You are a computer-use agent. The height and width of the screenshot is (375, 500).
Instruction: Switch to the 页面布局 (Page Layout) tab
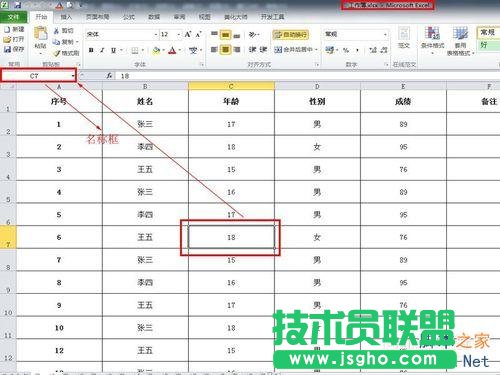click(97, 17)
